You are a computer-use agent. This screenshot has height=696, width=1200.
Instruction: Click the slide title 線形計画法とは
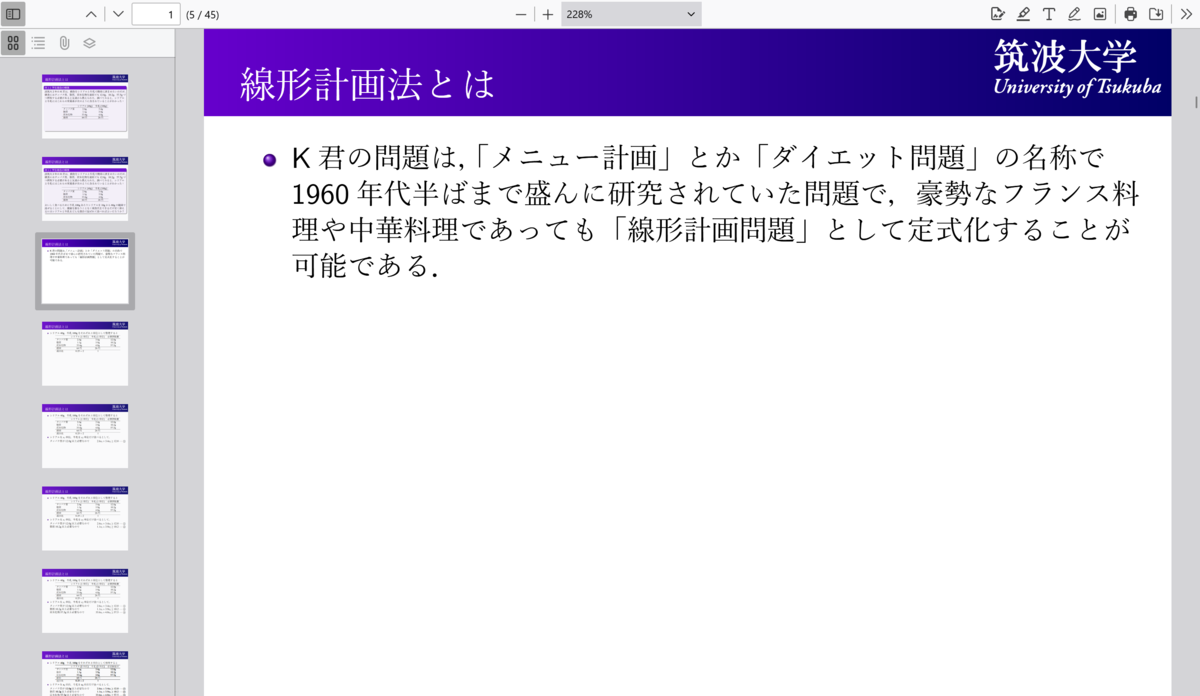point(368,84)
